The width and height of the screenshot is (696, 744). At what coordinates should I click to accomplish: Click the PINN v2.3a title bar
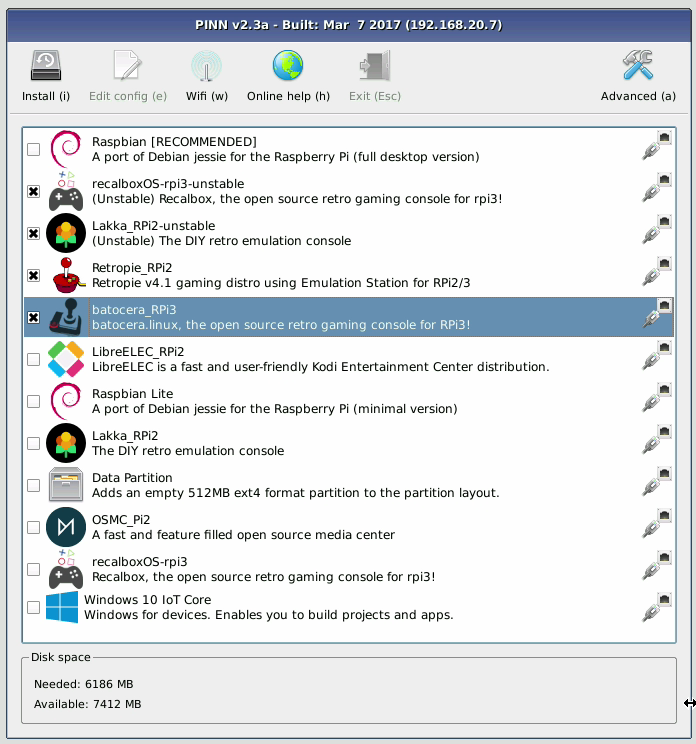[x=349, y=25]
